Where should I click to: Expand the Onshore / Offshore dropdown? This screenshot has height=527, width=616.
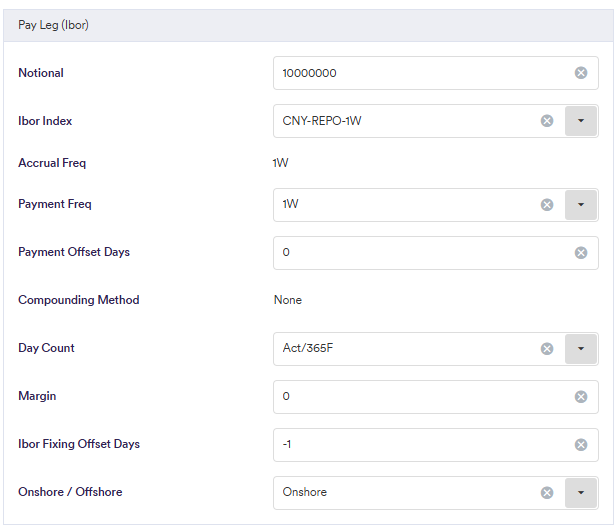pos(581,493)
